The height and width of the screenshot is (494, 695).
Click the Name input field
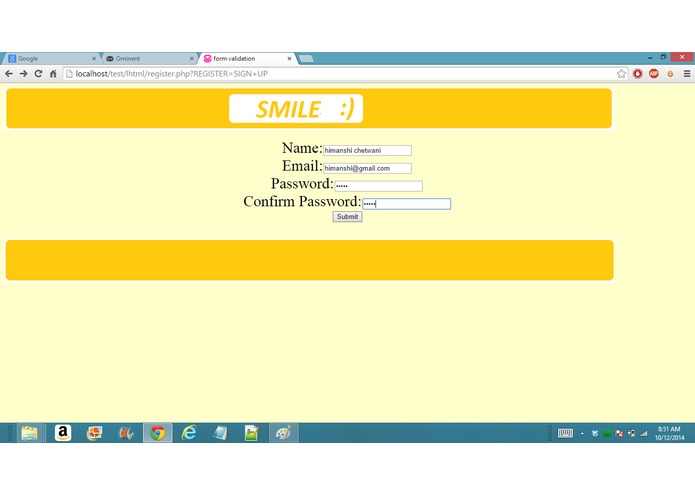[x=367, y=151]
